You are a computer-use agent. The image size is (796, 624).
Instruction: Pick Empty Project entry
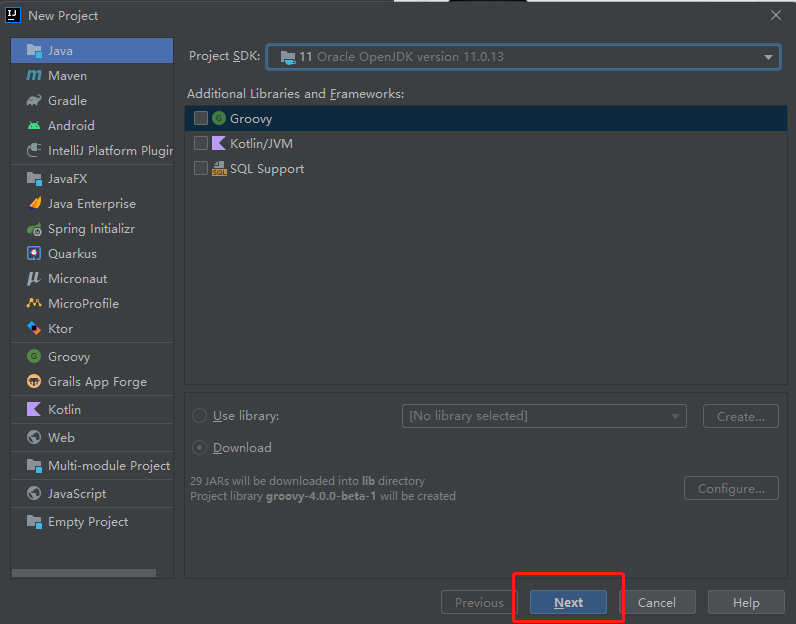(x=92, y=521)
